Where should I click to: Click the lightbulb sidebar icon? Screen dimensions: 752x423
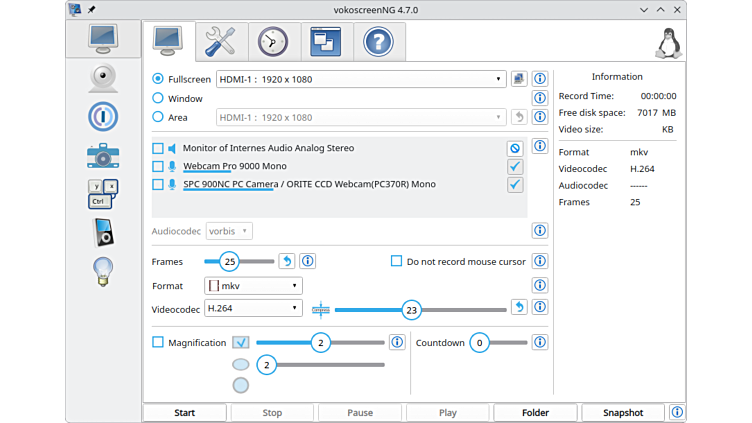pos(103,270)
